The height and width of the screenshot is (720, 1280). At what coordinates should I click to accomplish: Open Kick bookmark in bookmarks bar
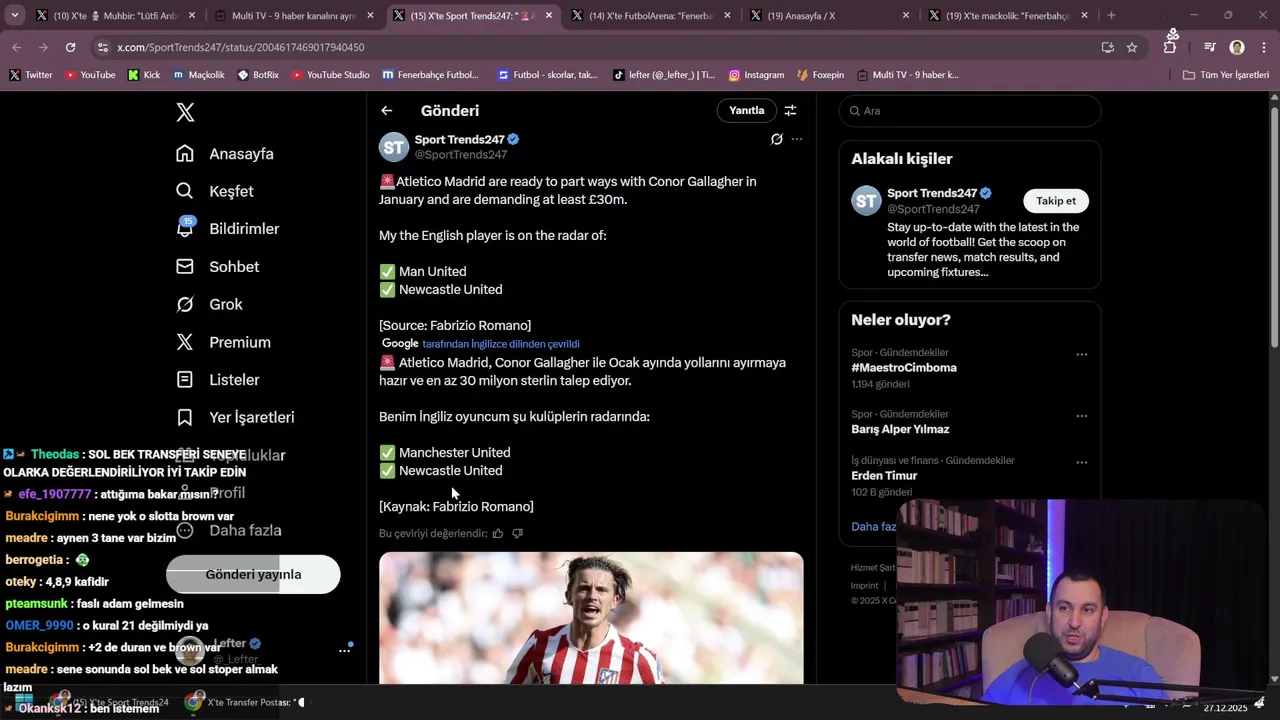(144, 75)
